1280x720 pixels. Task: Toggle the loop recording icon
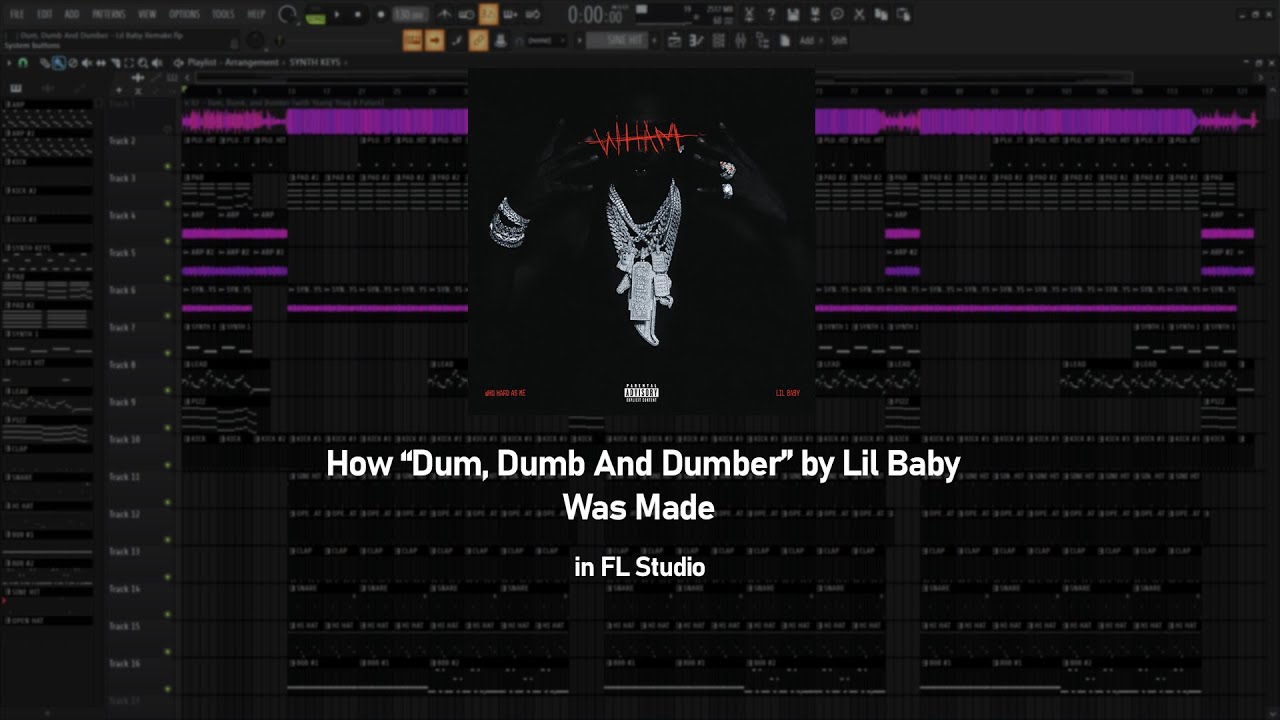(533, 15)
